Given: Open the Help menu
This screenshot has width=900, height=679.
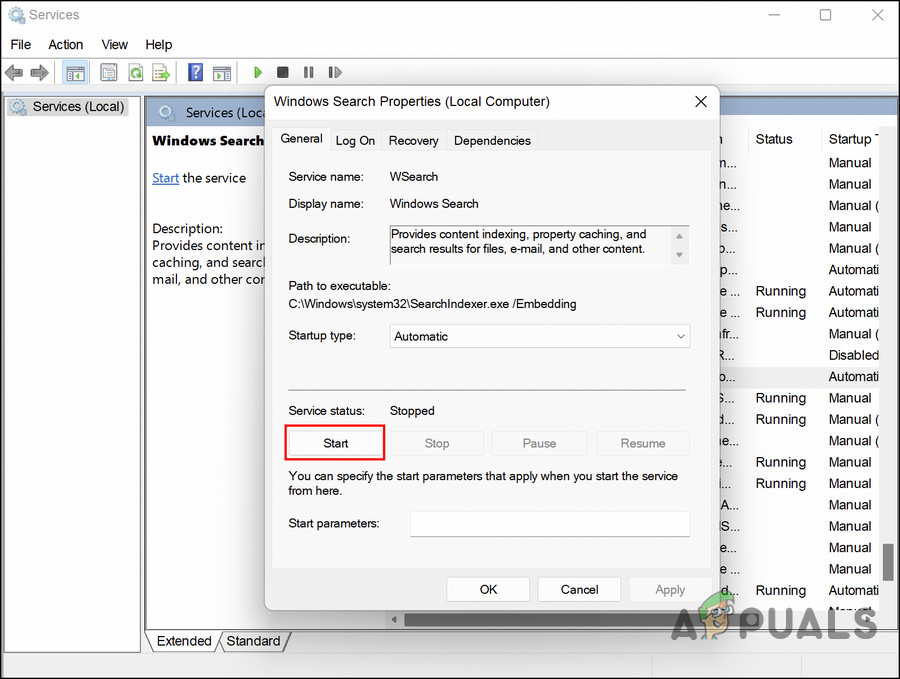Looking at the screenshot, I should tap(158, 45).
